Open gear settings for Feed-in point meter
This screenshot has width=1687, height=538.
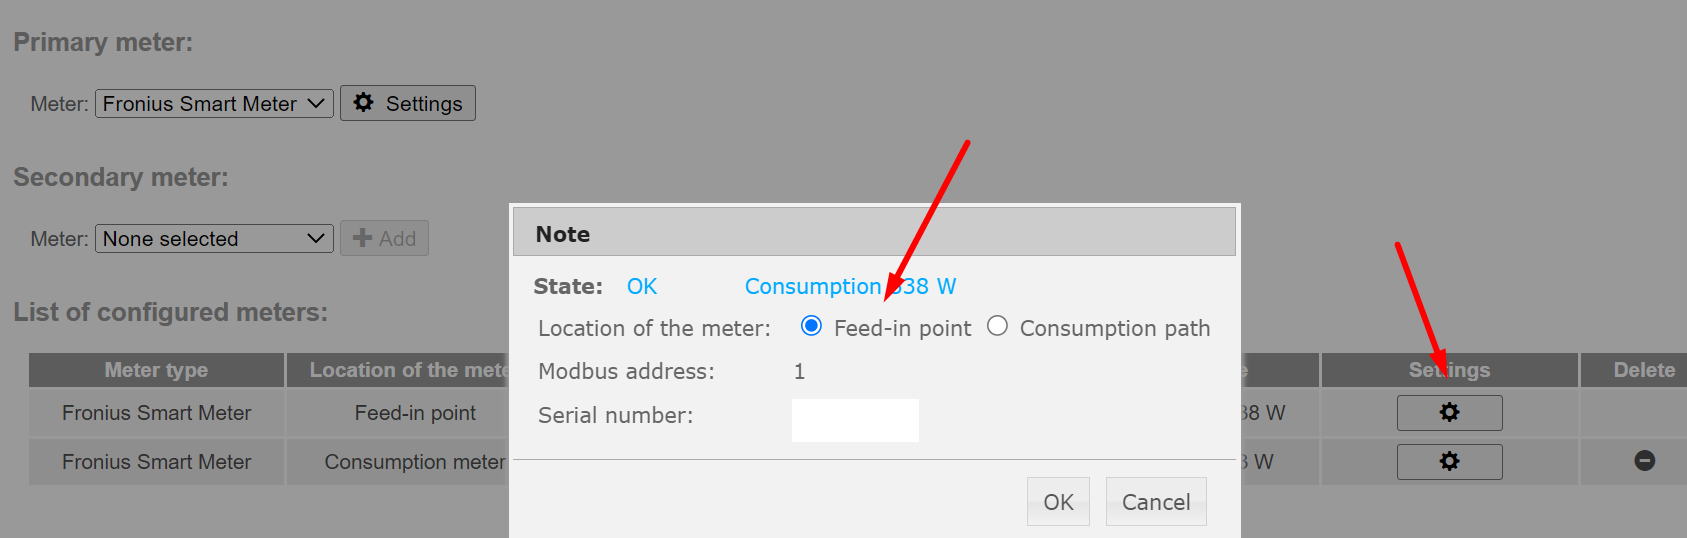[x=1449, y=413]
